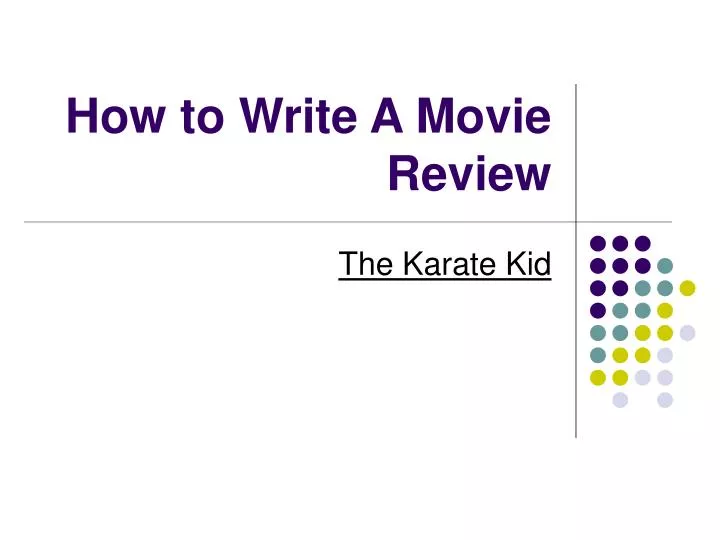Select the bottom-right lavender dot
Image resolution: width=720 pixels, height=540 pixels.
pyautogui.click(x=665, y=400)
